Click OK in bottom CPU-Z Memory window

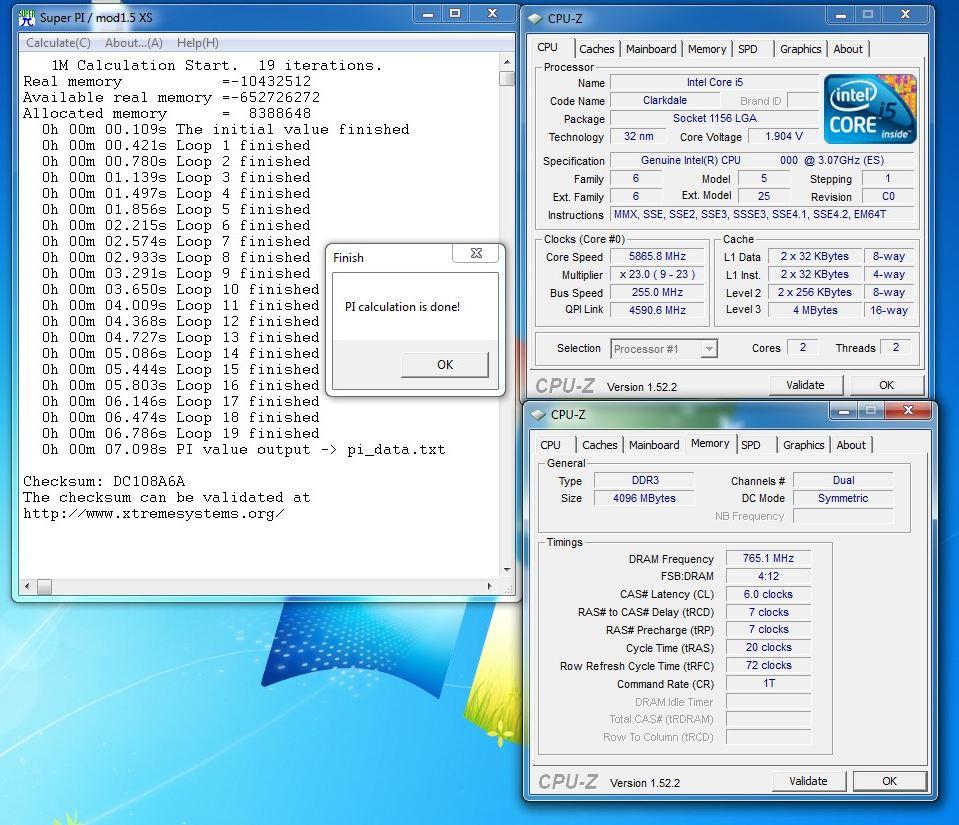point(889,781)
